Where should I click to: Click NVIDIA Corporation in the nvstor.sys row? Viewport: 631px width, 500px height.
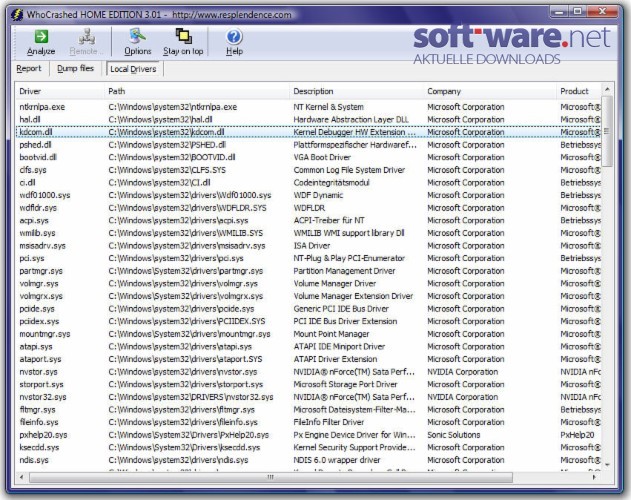462,372
